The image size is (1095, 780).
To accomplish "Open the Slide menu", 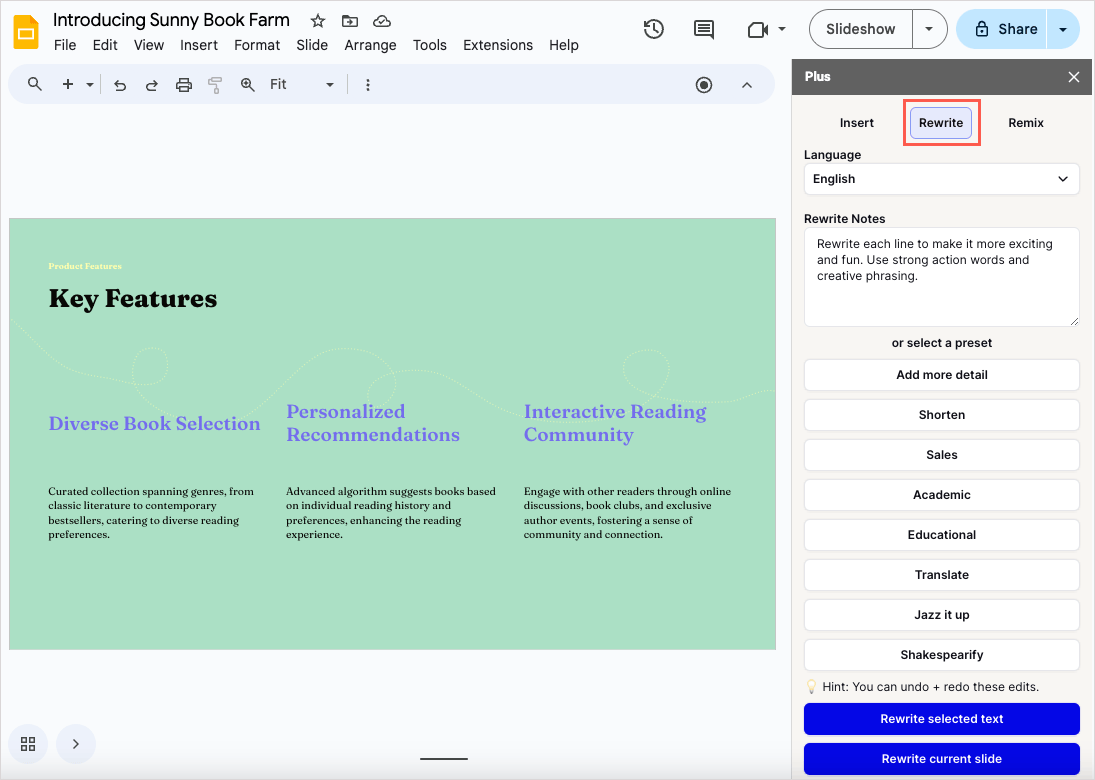I will [x=312, y=45].
